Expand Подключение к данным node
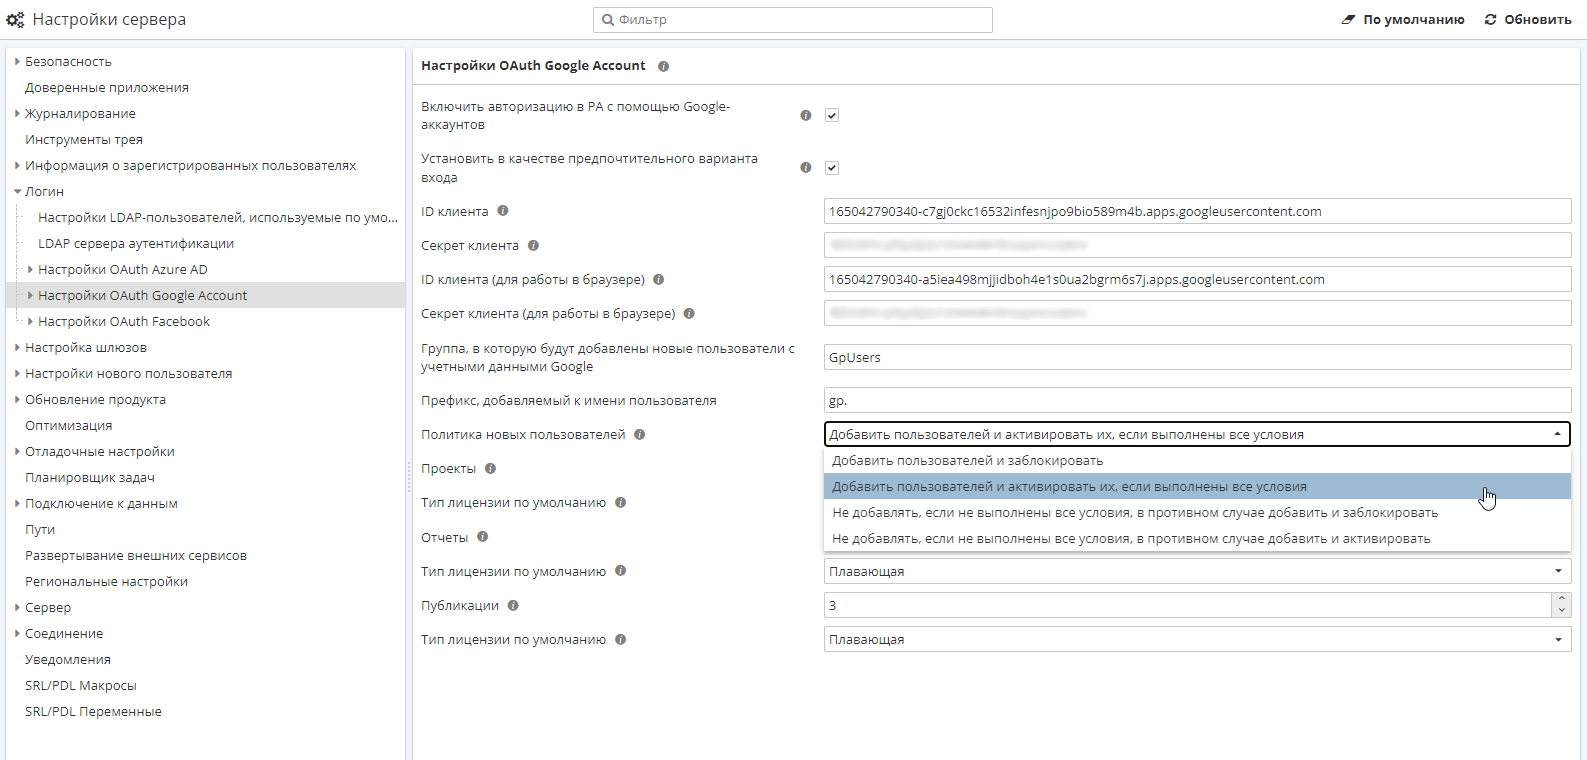Image resolution: width=1587 pixels, height=760 pixels. [x=17, y=504]
